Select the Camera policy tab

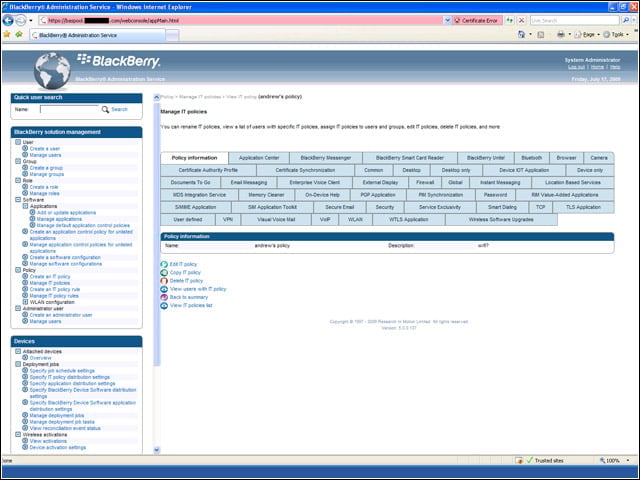599,158
